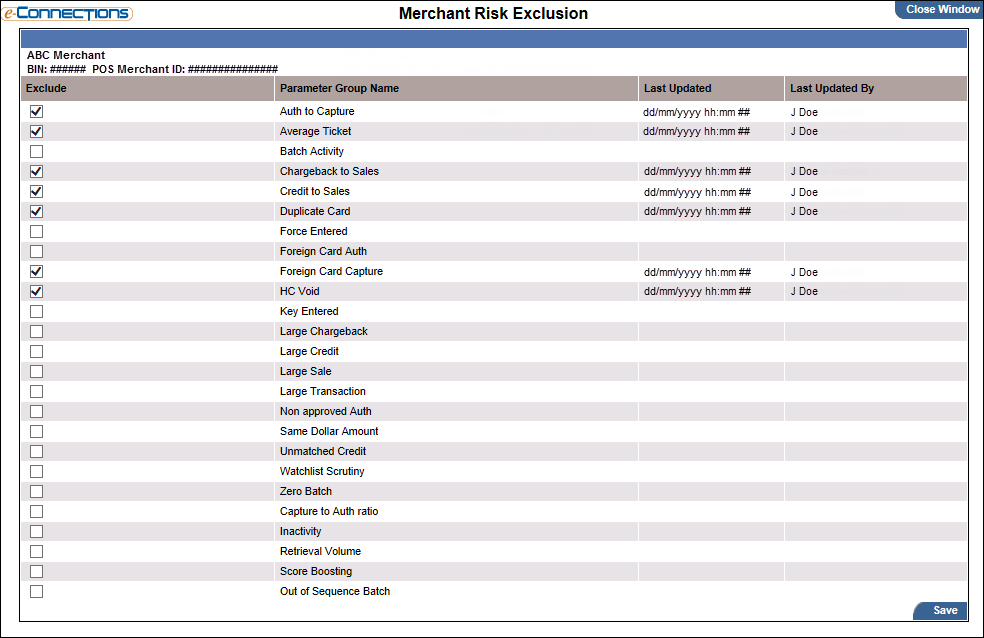Image resolution: width=984 pixels, height=638 pixels.
Task: Click the Close Window button
Action: click(x=941, y=9)
